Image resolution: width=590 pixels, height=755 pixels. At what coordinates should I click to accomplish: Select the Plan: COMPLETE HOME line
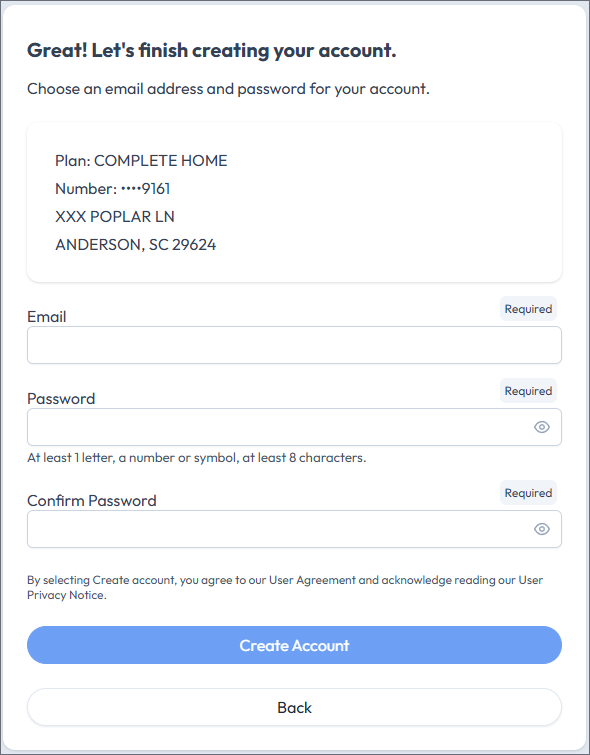[141, 161]
